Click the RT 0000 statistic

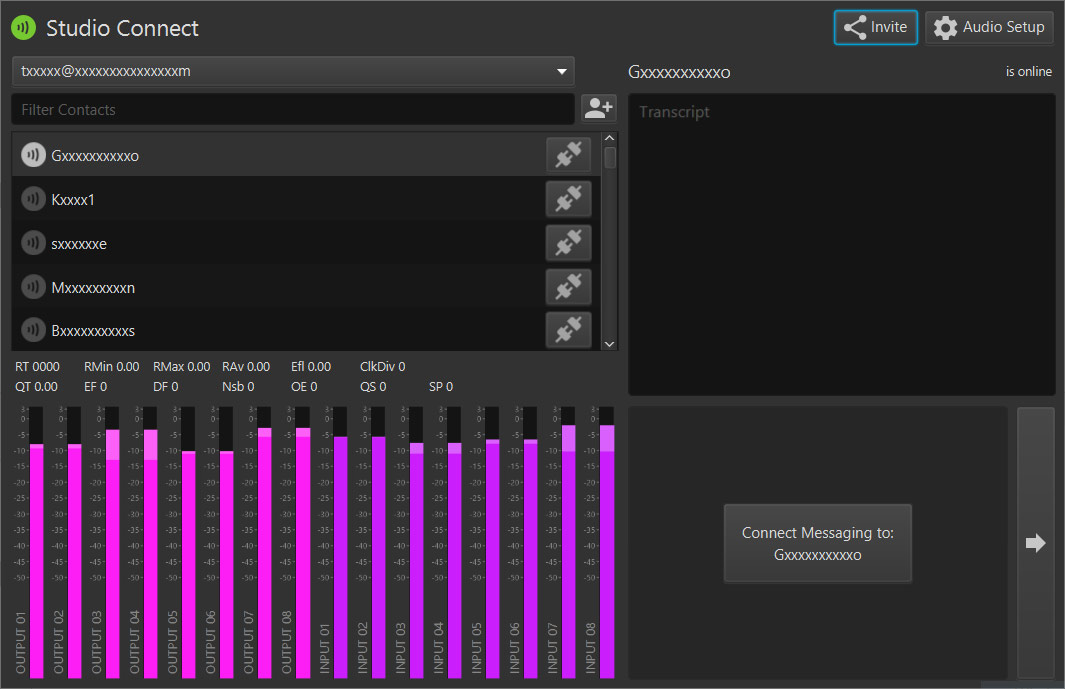pos(37,367)
